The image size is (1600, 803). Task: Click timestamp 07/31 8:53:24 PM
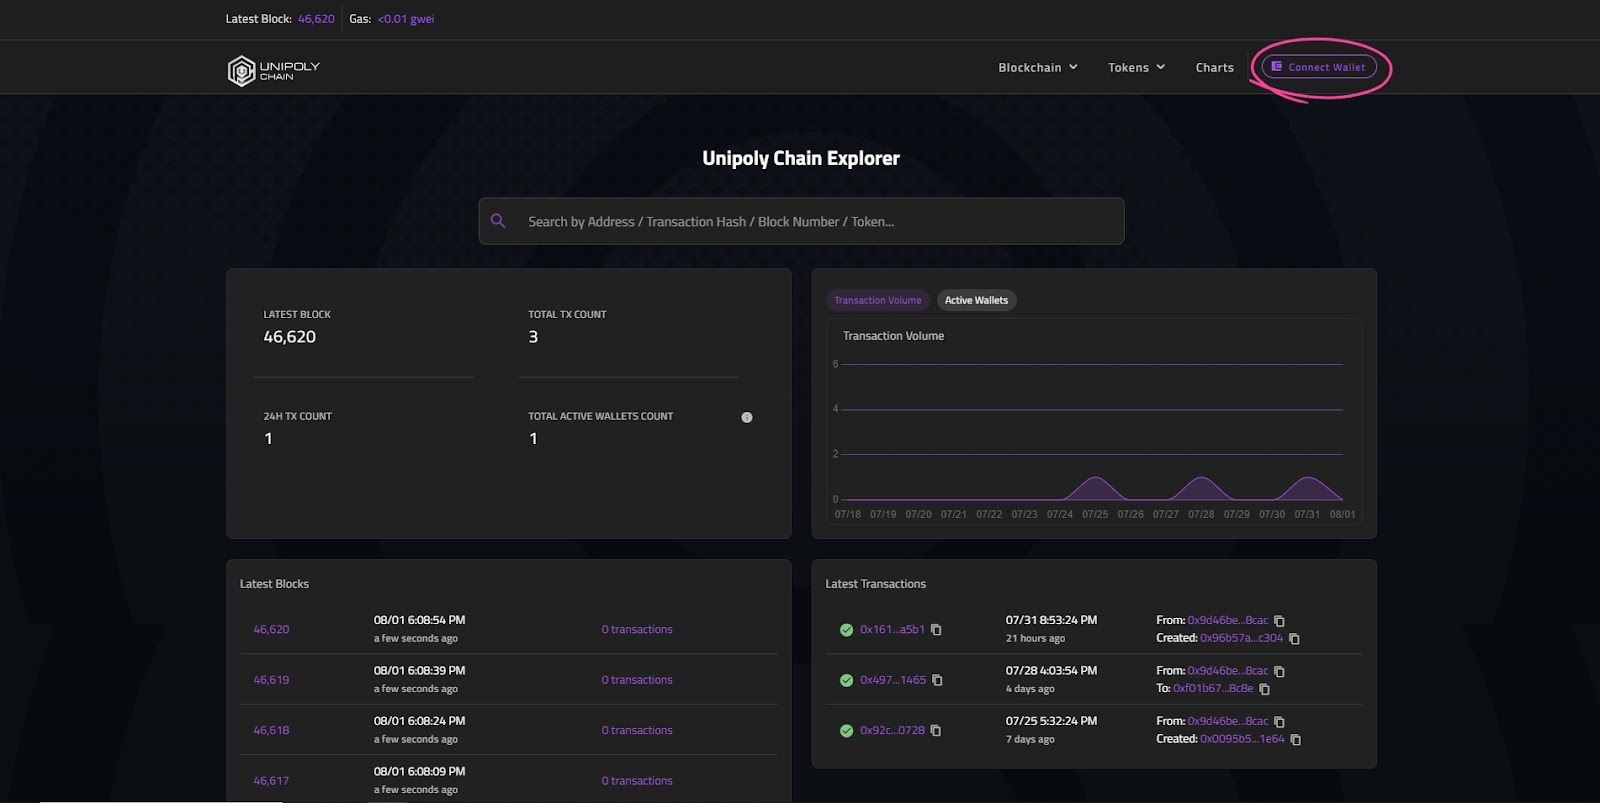point(1051,620)
